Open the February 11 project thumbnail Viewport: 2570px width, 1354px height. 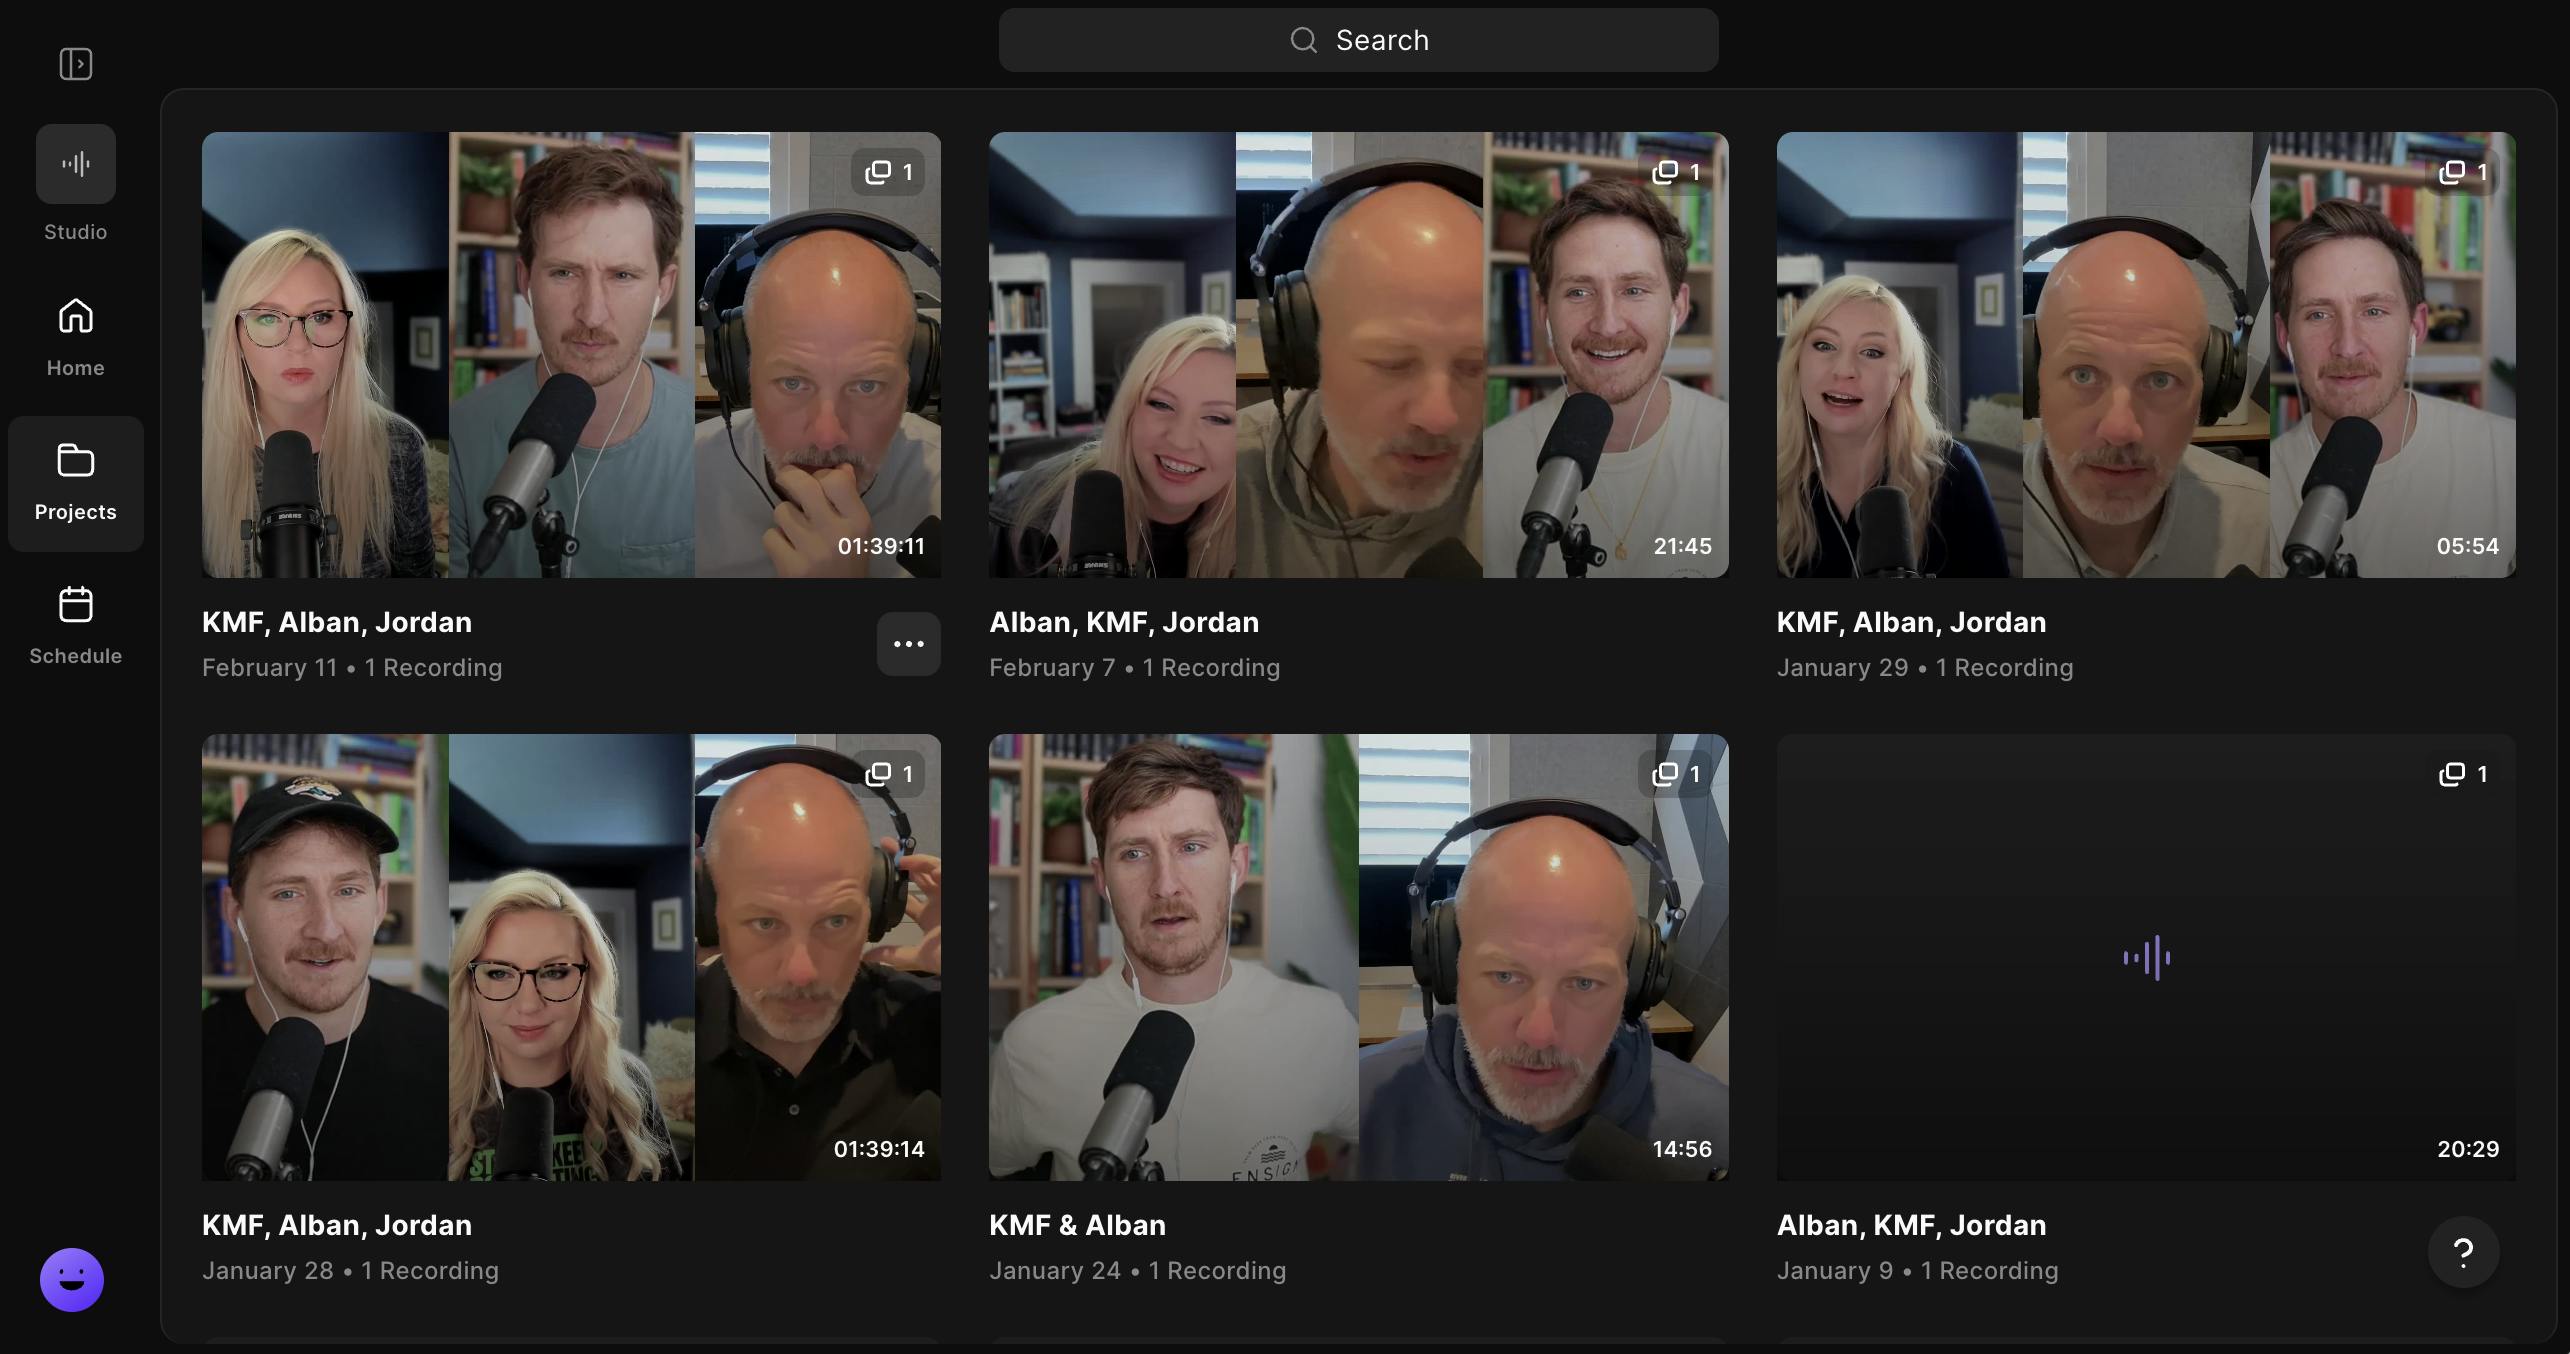pos(571,355)
